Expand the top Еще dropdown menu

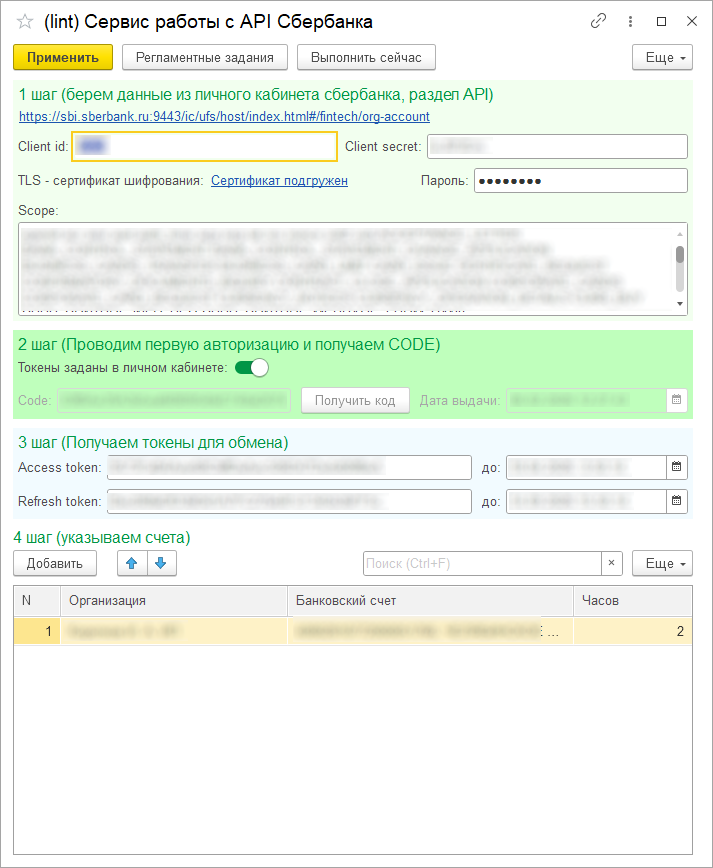(662, 57)
